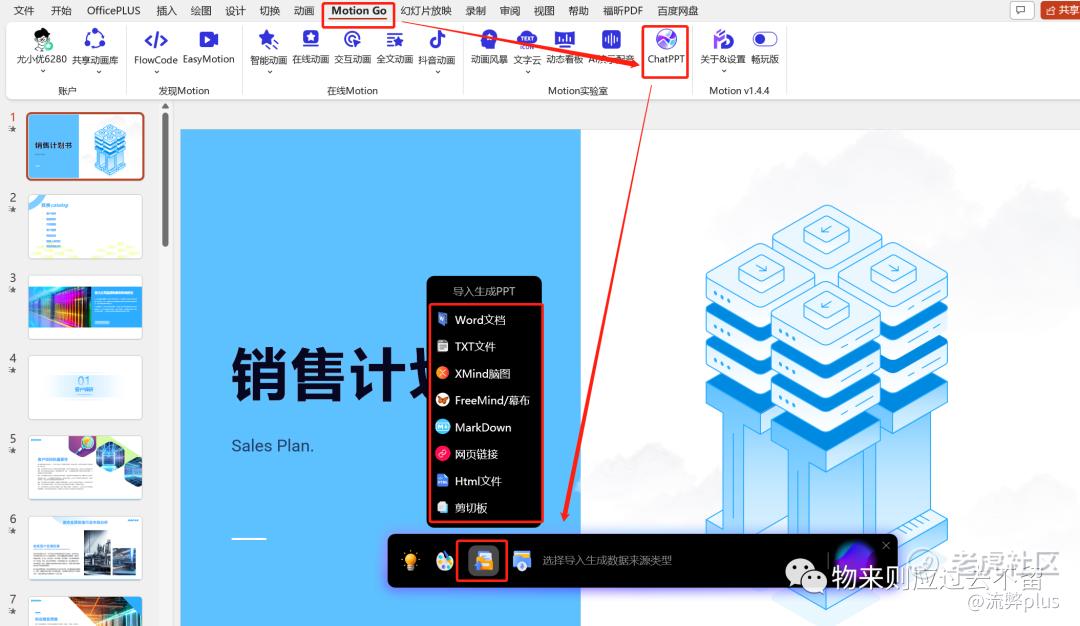
Task: Open EasyMotion from the ribbon
Action: pos(209,46)
